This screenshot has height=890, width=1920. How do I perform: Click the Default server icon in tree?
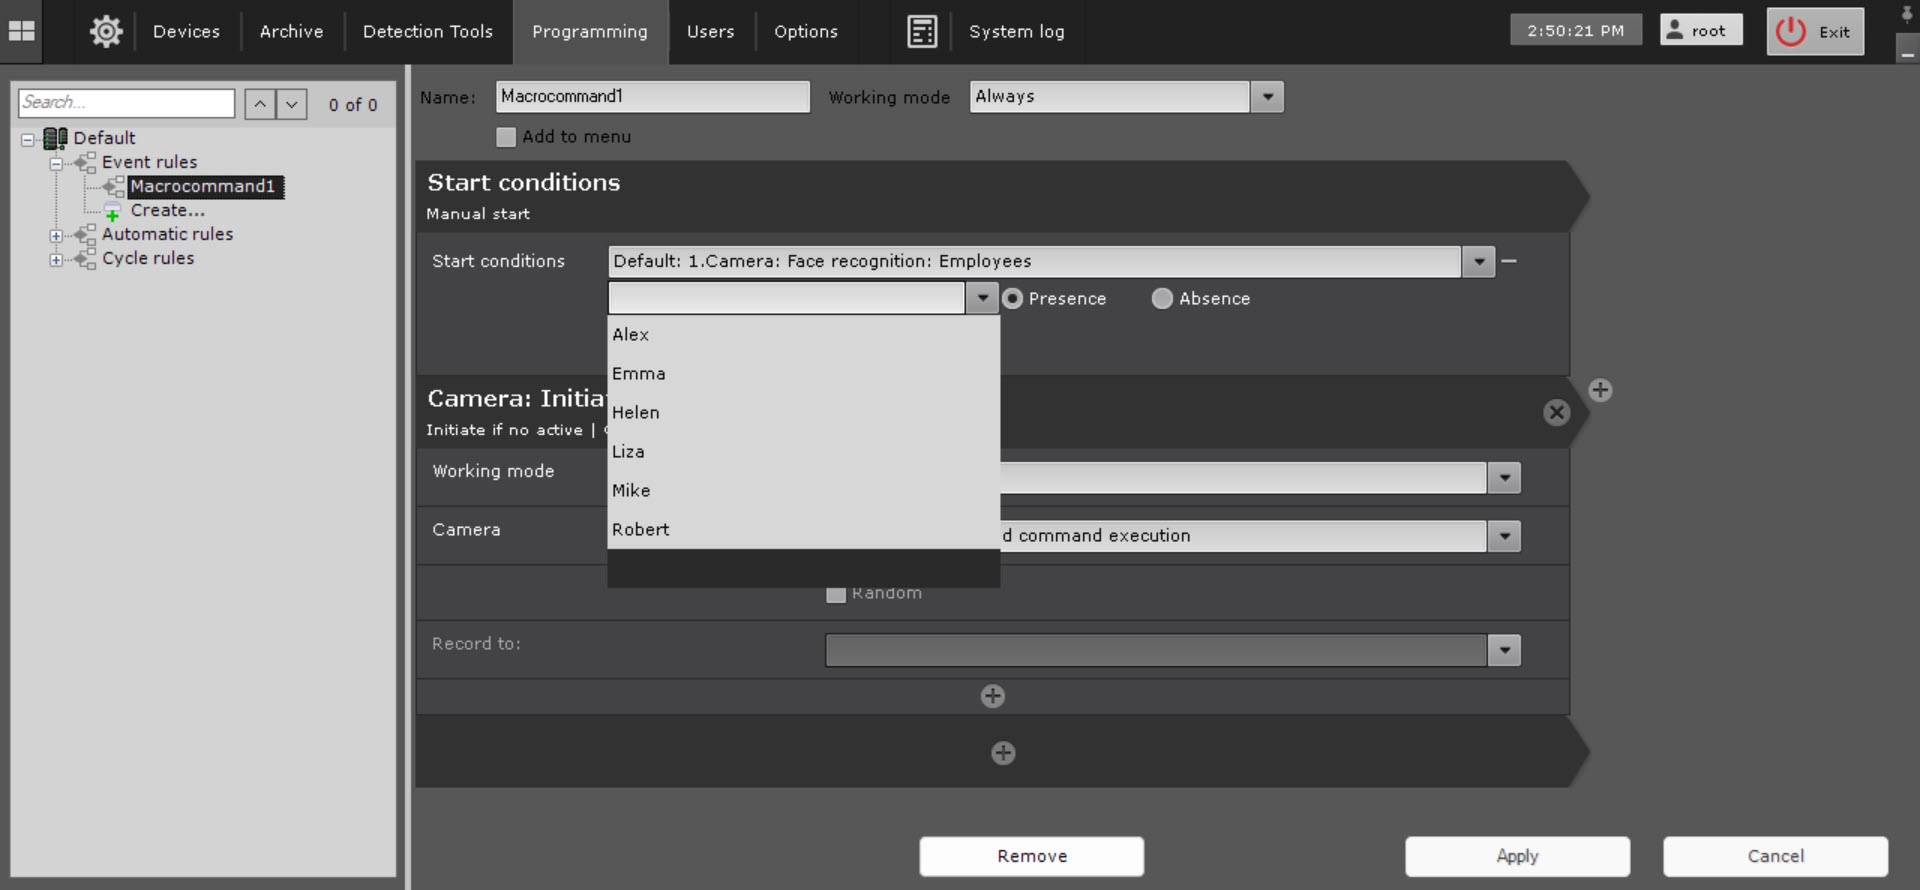pyautogui.click(x=55, y=138)
